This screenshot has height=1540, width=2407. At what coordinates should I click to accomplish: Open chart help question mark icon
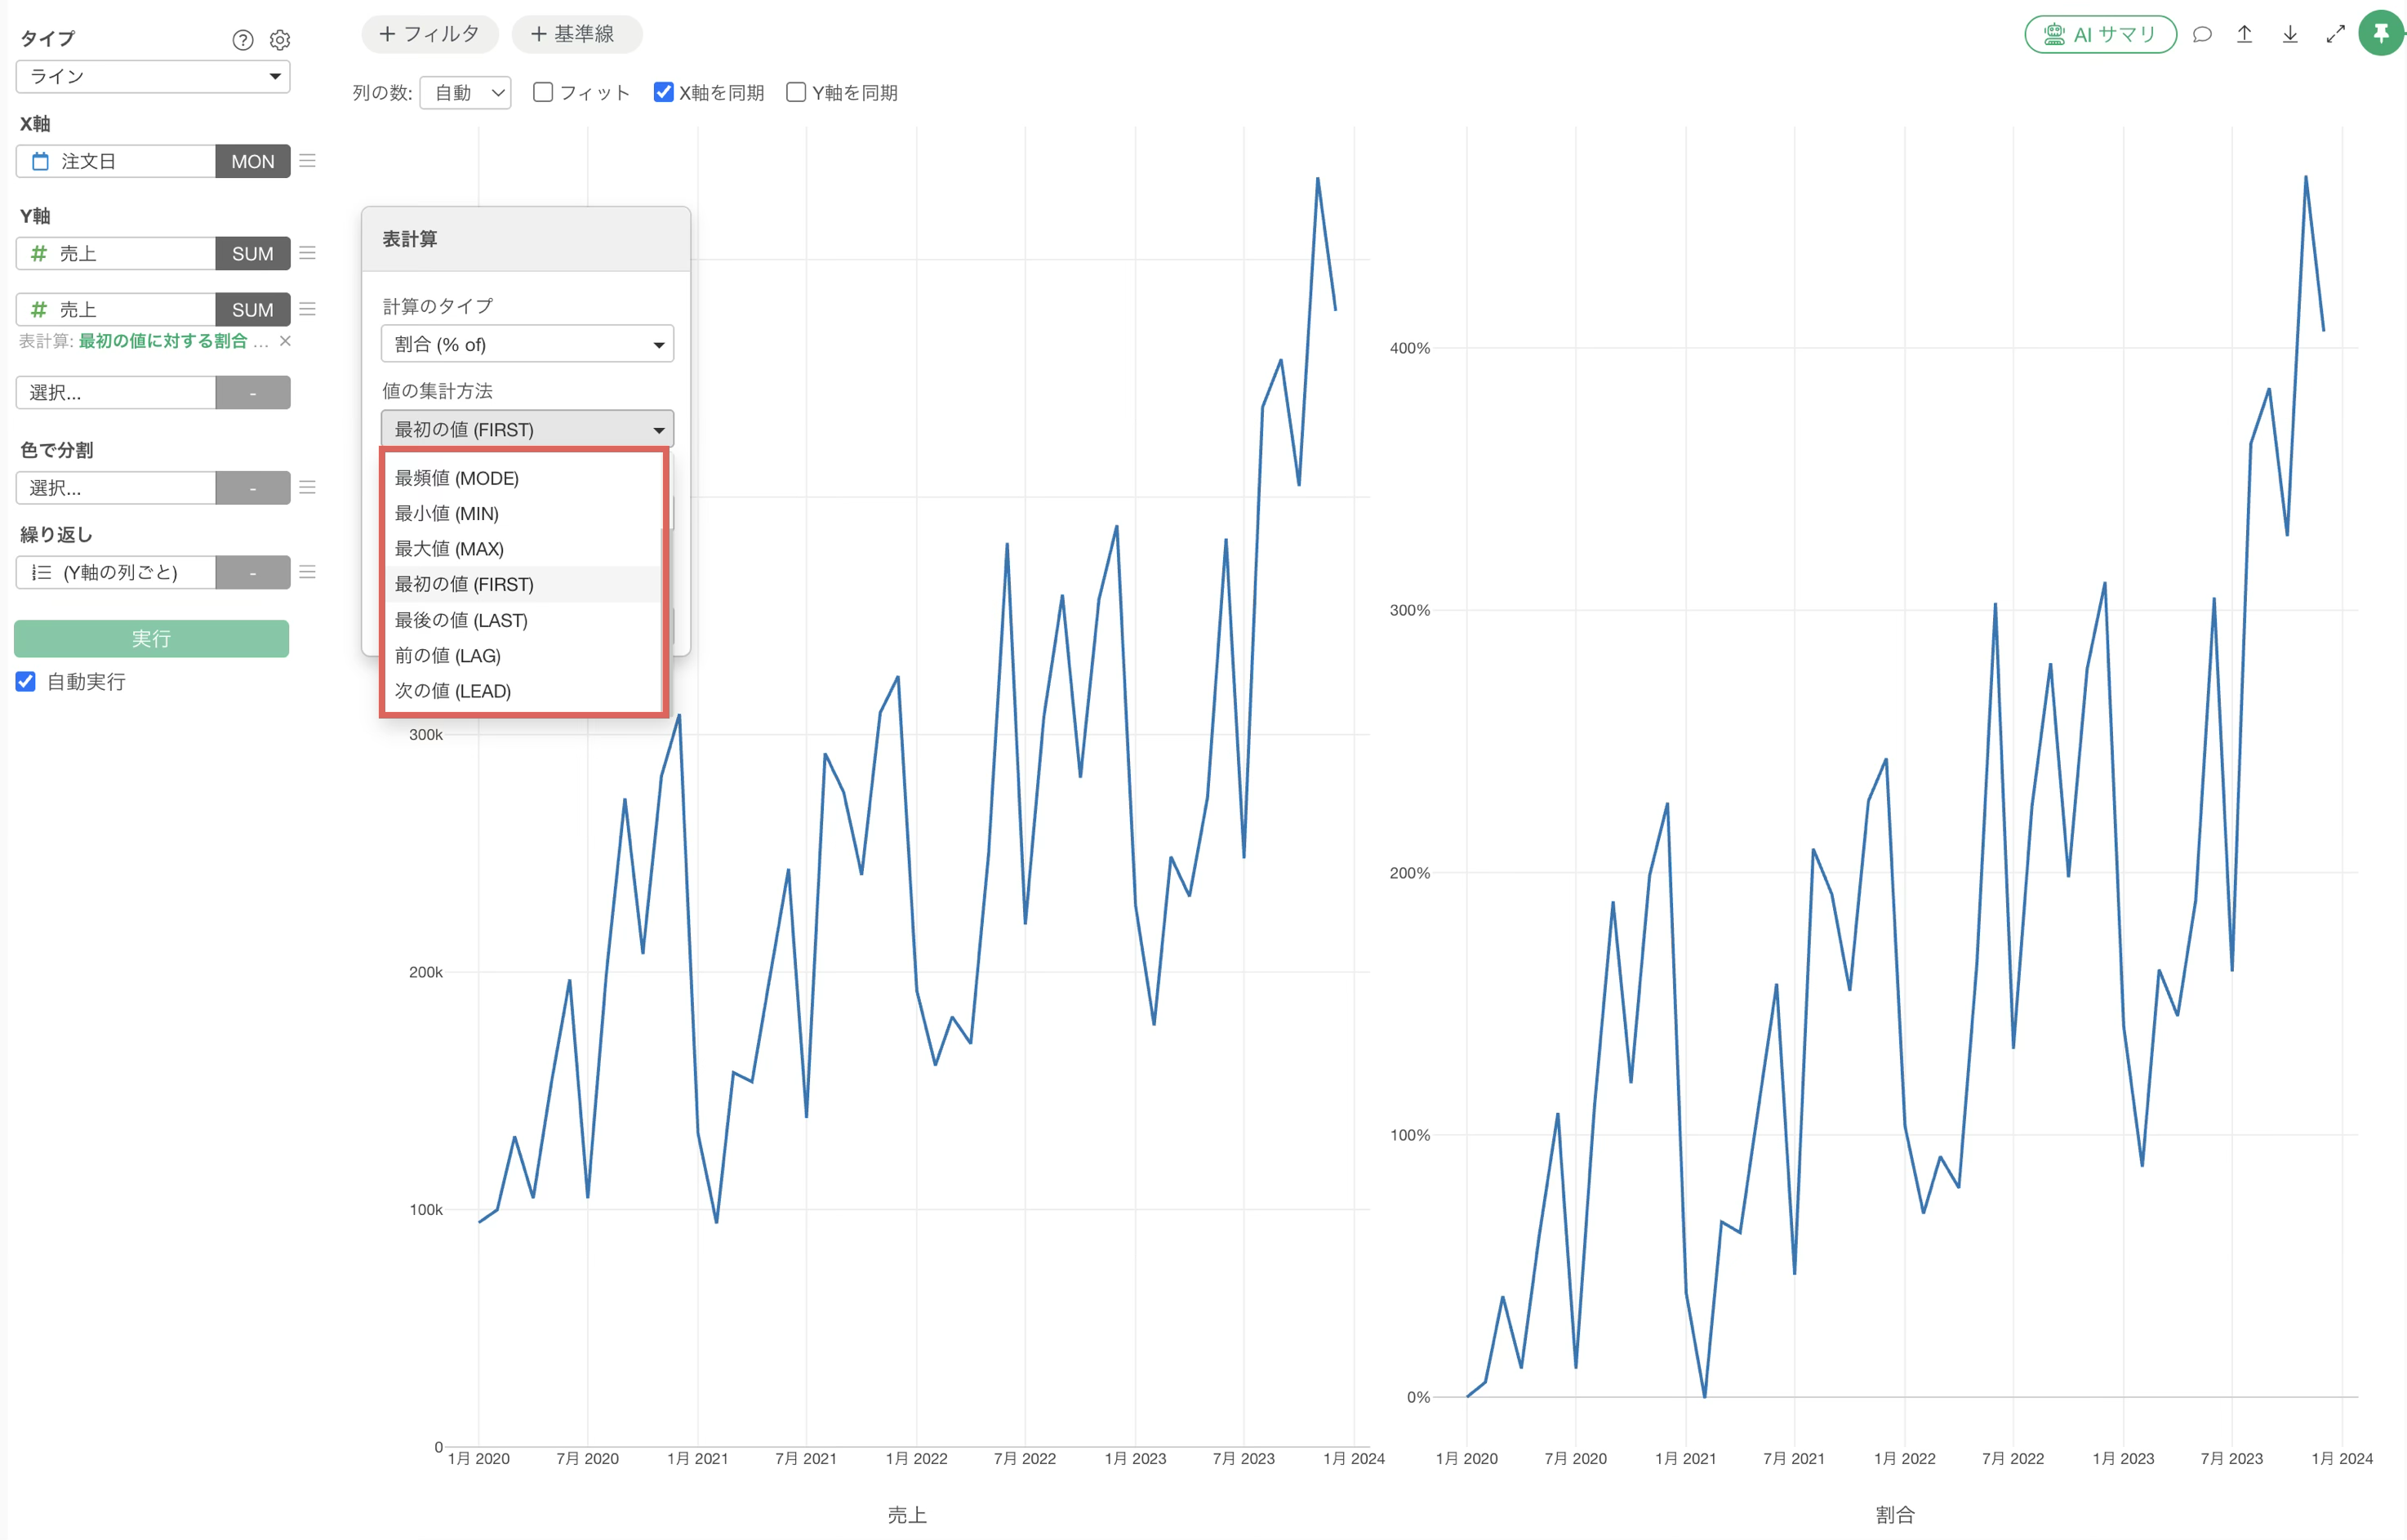click(x=243, y=40)
